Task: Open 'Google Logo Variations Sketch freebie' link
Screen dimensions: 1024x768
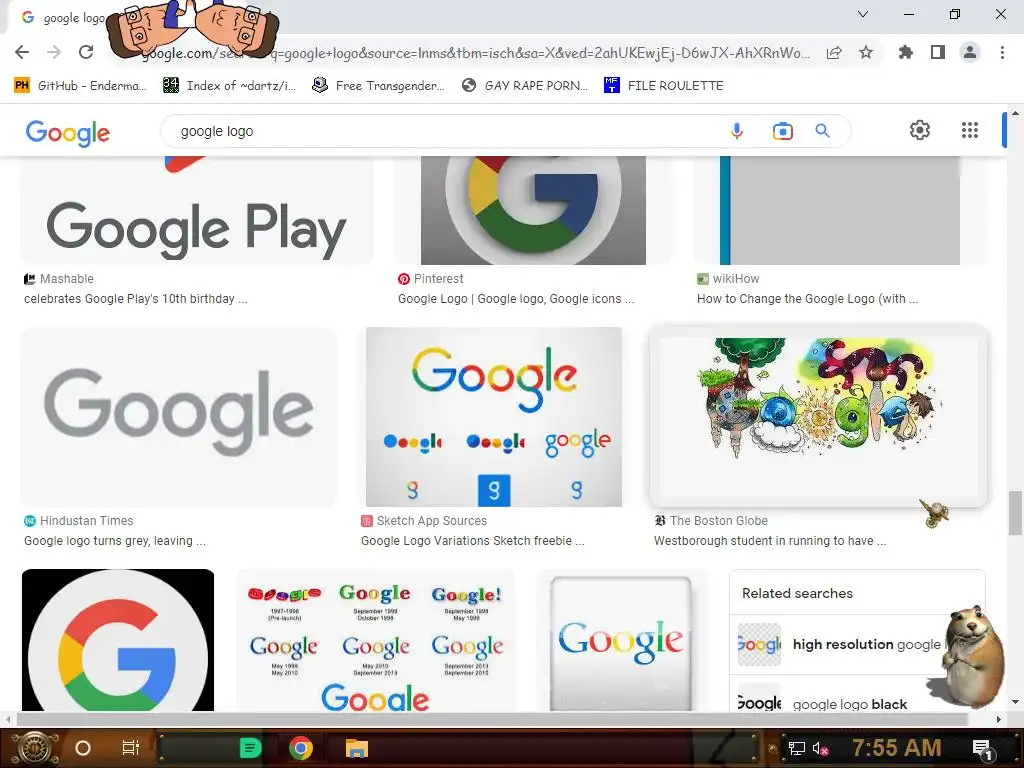Action: [473, 541]
